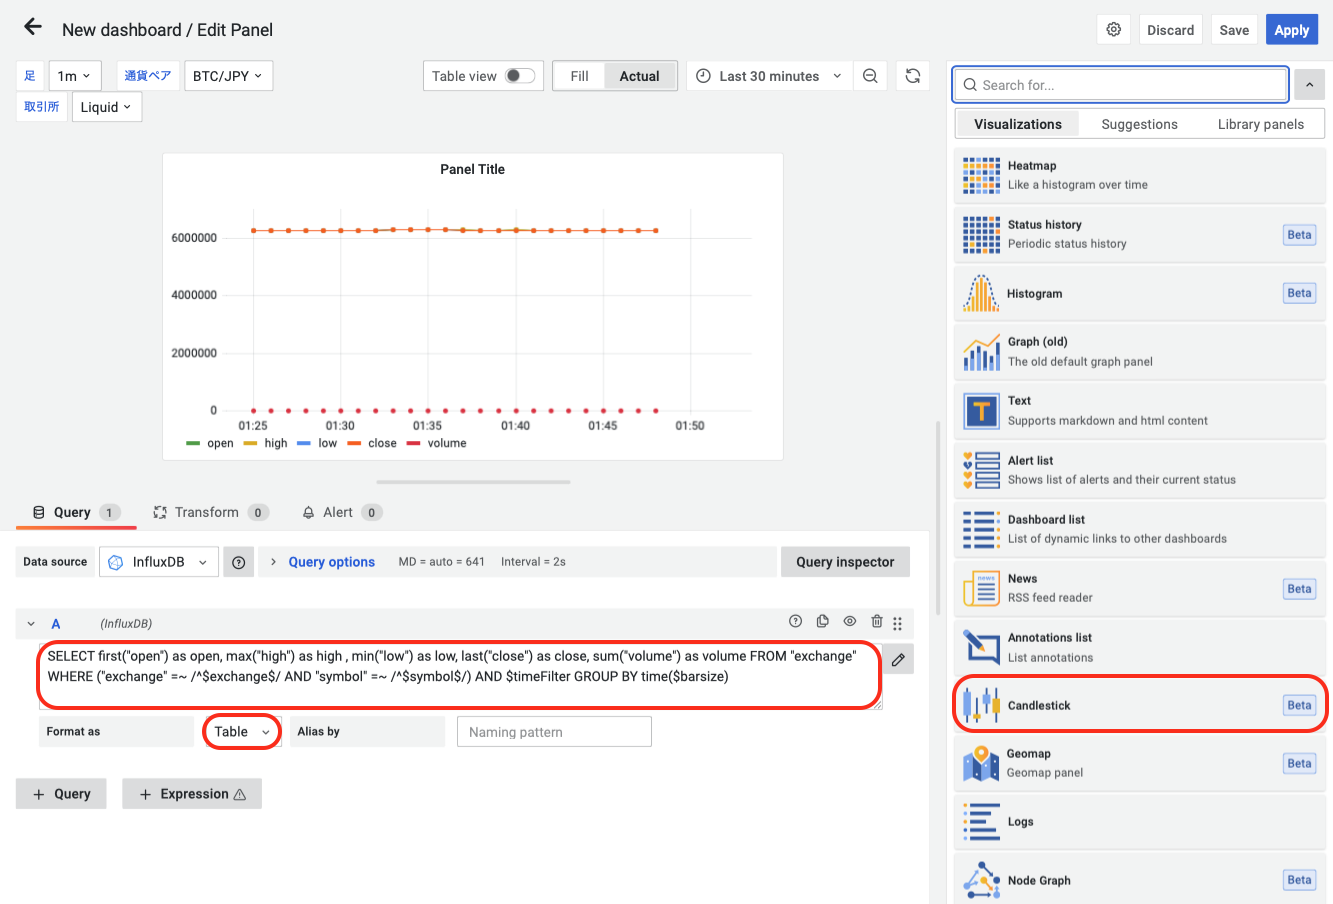Open the Query inspector
Screen dimensions: 1333x904
pyautogui.click(x=845, y=562)
